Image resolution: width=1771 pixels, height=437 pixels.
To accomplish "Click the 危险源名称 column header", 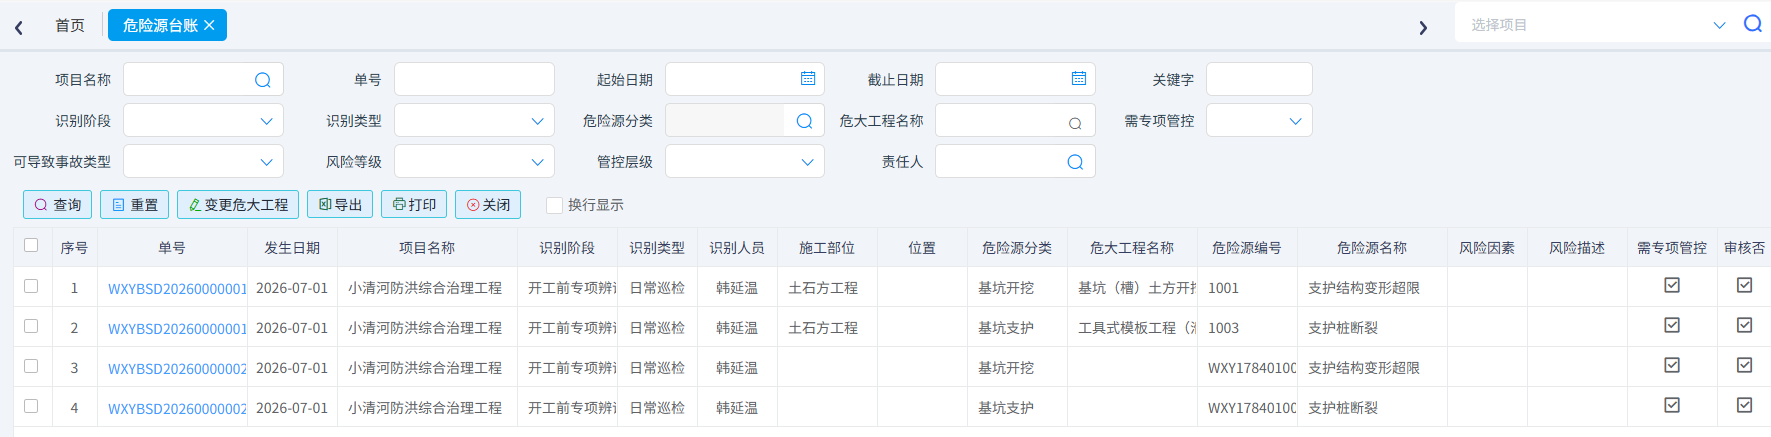I will (1372, 248).
